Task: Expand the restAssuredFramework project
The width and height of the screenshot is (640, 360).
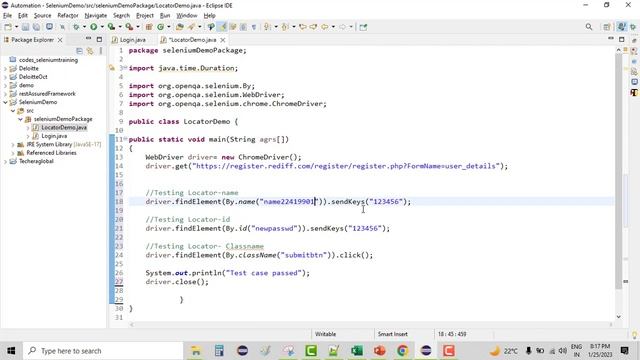Action: (x=5, y=94)
